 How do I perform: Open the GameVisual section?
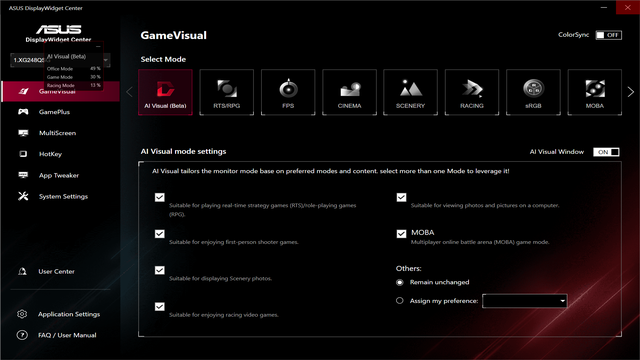[60, 91]
